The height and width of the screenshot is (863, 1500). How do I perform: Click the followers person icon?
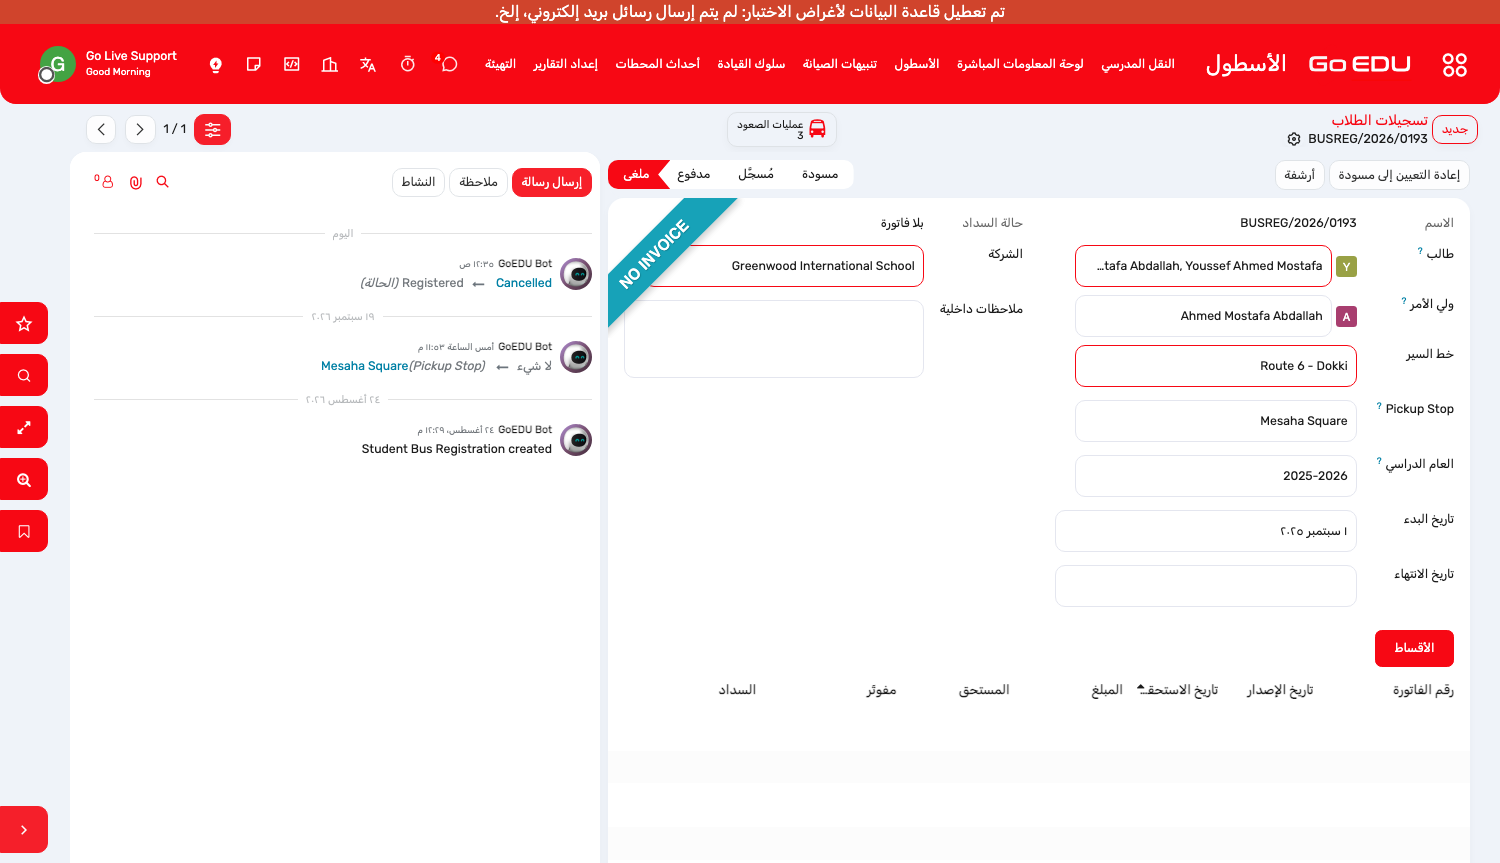click(105, 181)
